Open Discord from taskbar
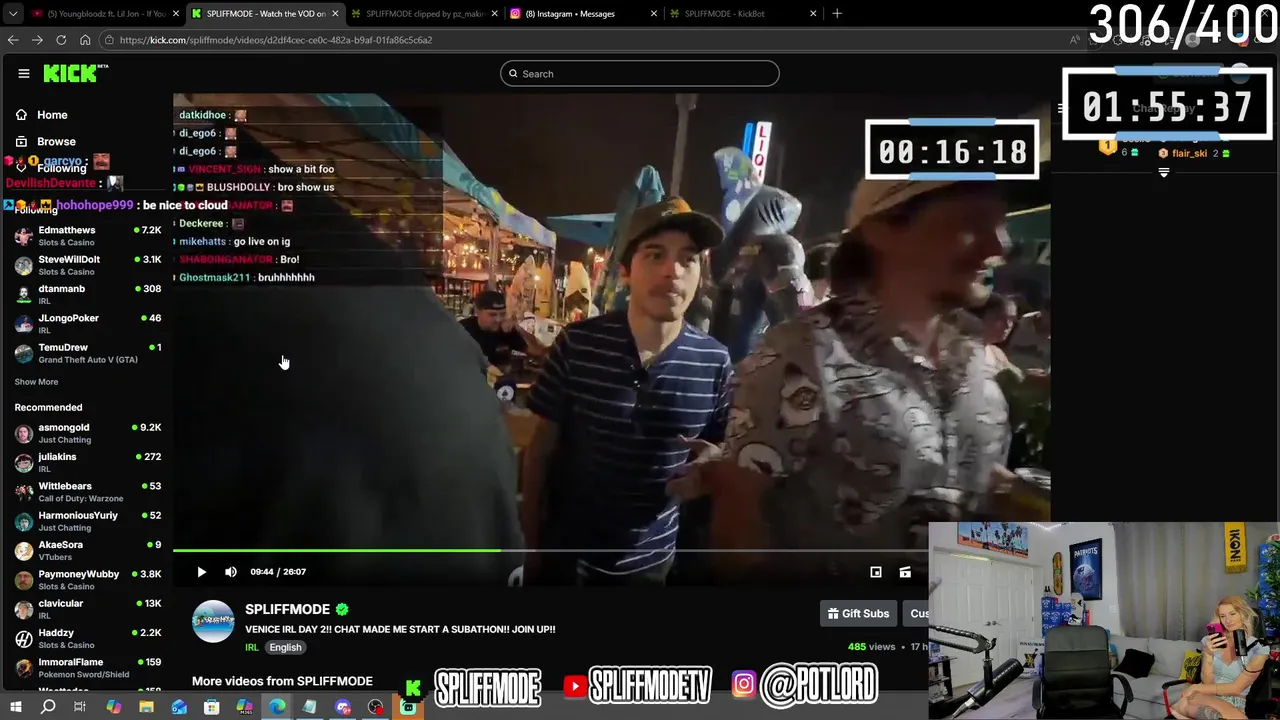The width and height of the screenshot is (1280, 720). coord(343,708)
